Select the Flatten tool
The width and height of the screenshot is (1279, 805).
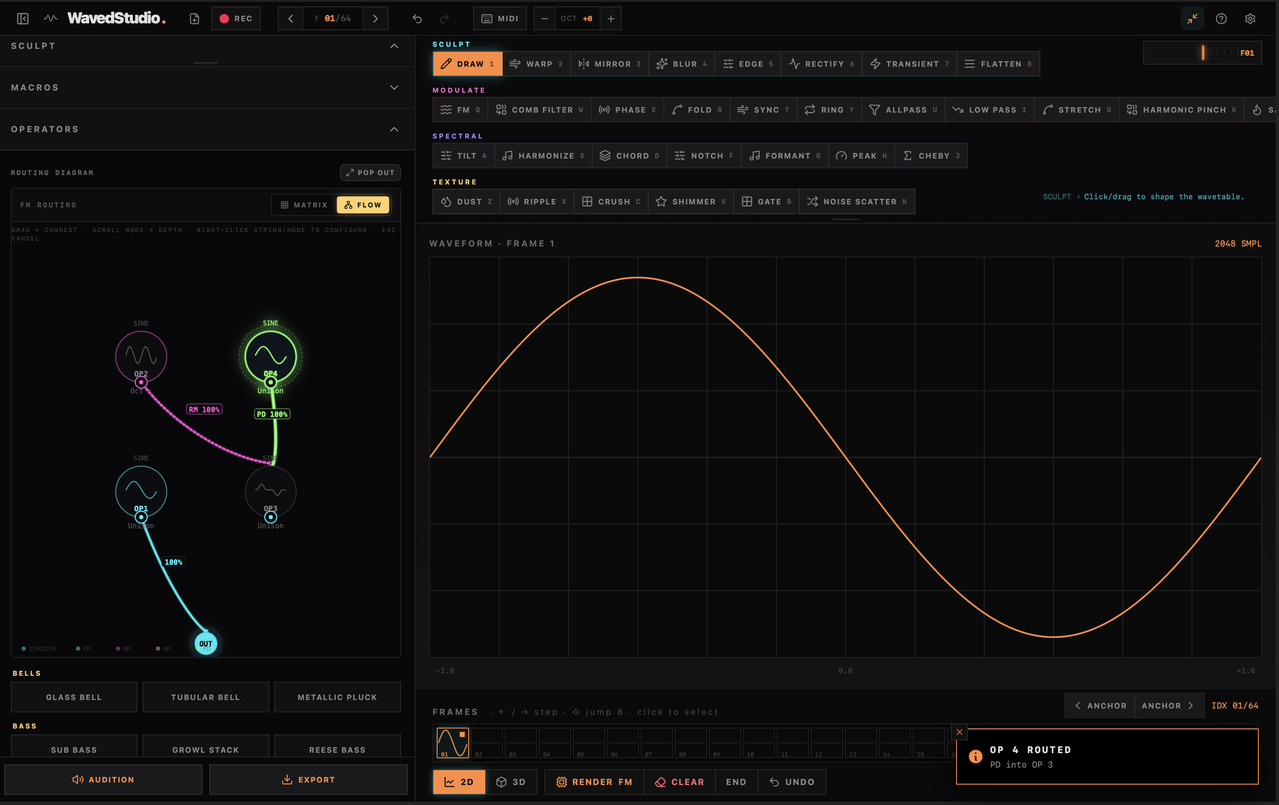998,64
